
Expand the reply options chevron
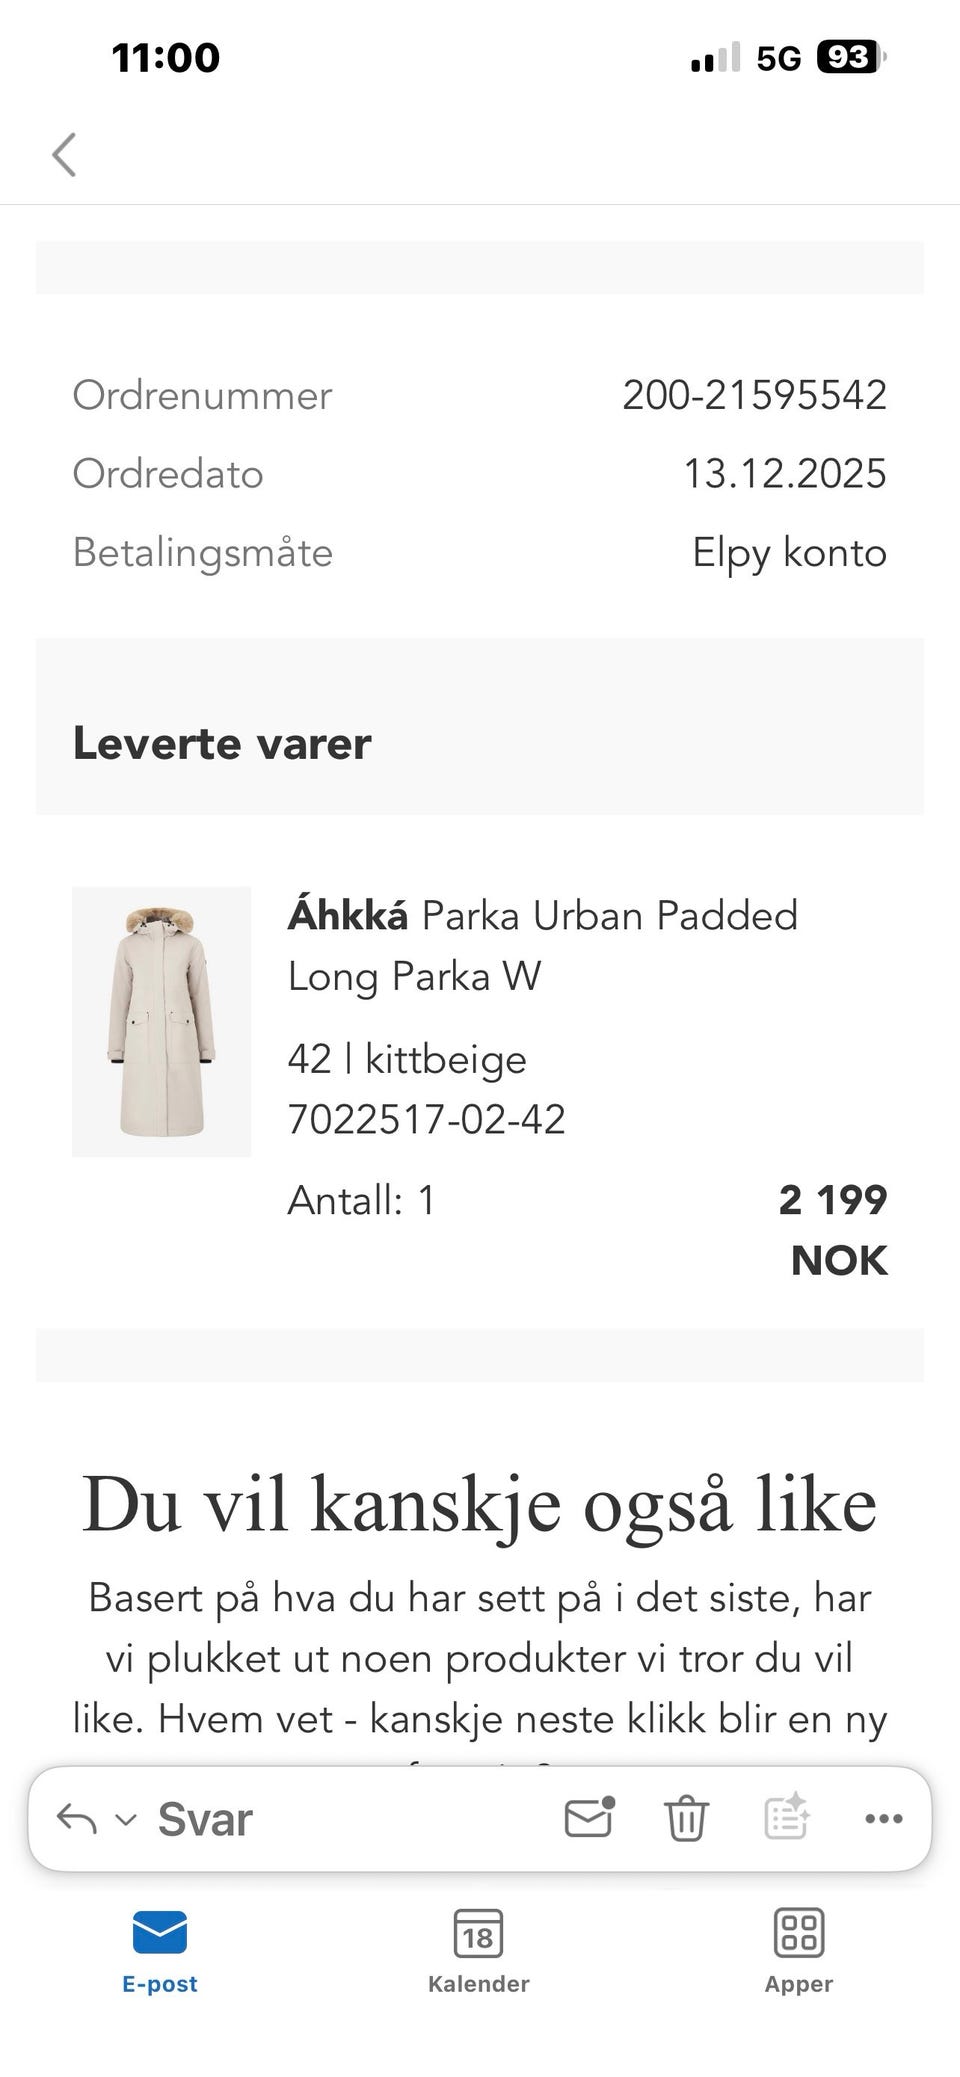pyautogui.click(x=126, y=1819)
